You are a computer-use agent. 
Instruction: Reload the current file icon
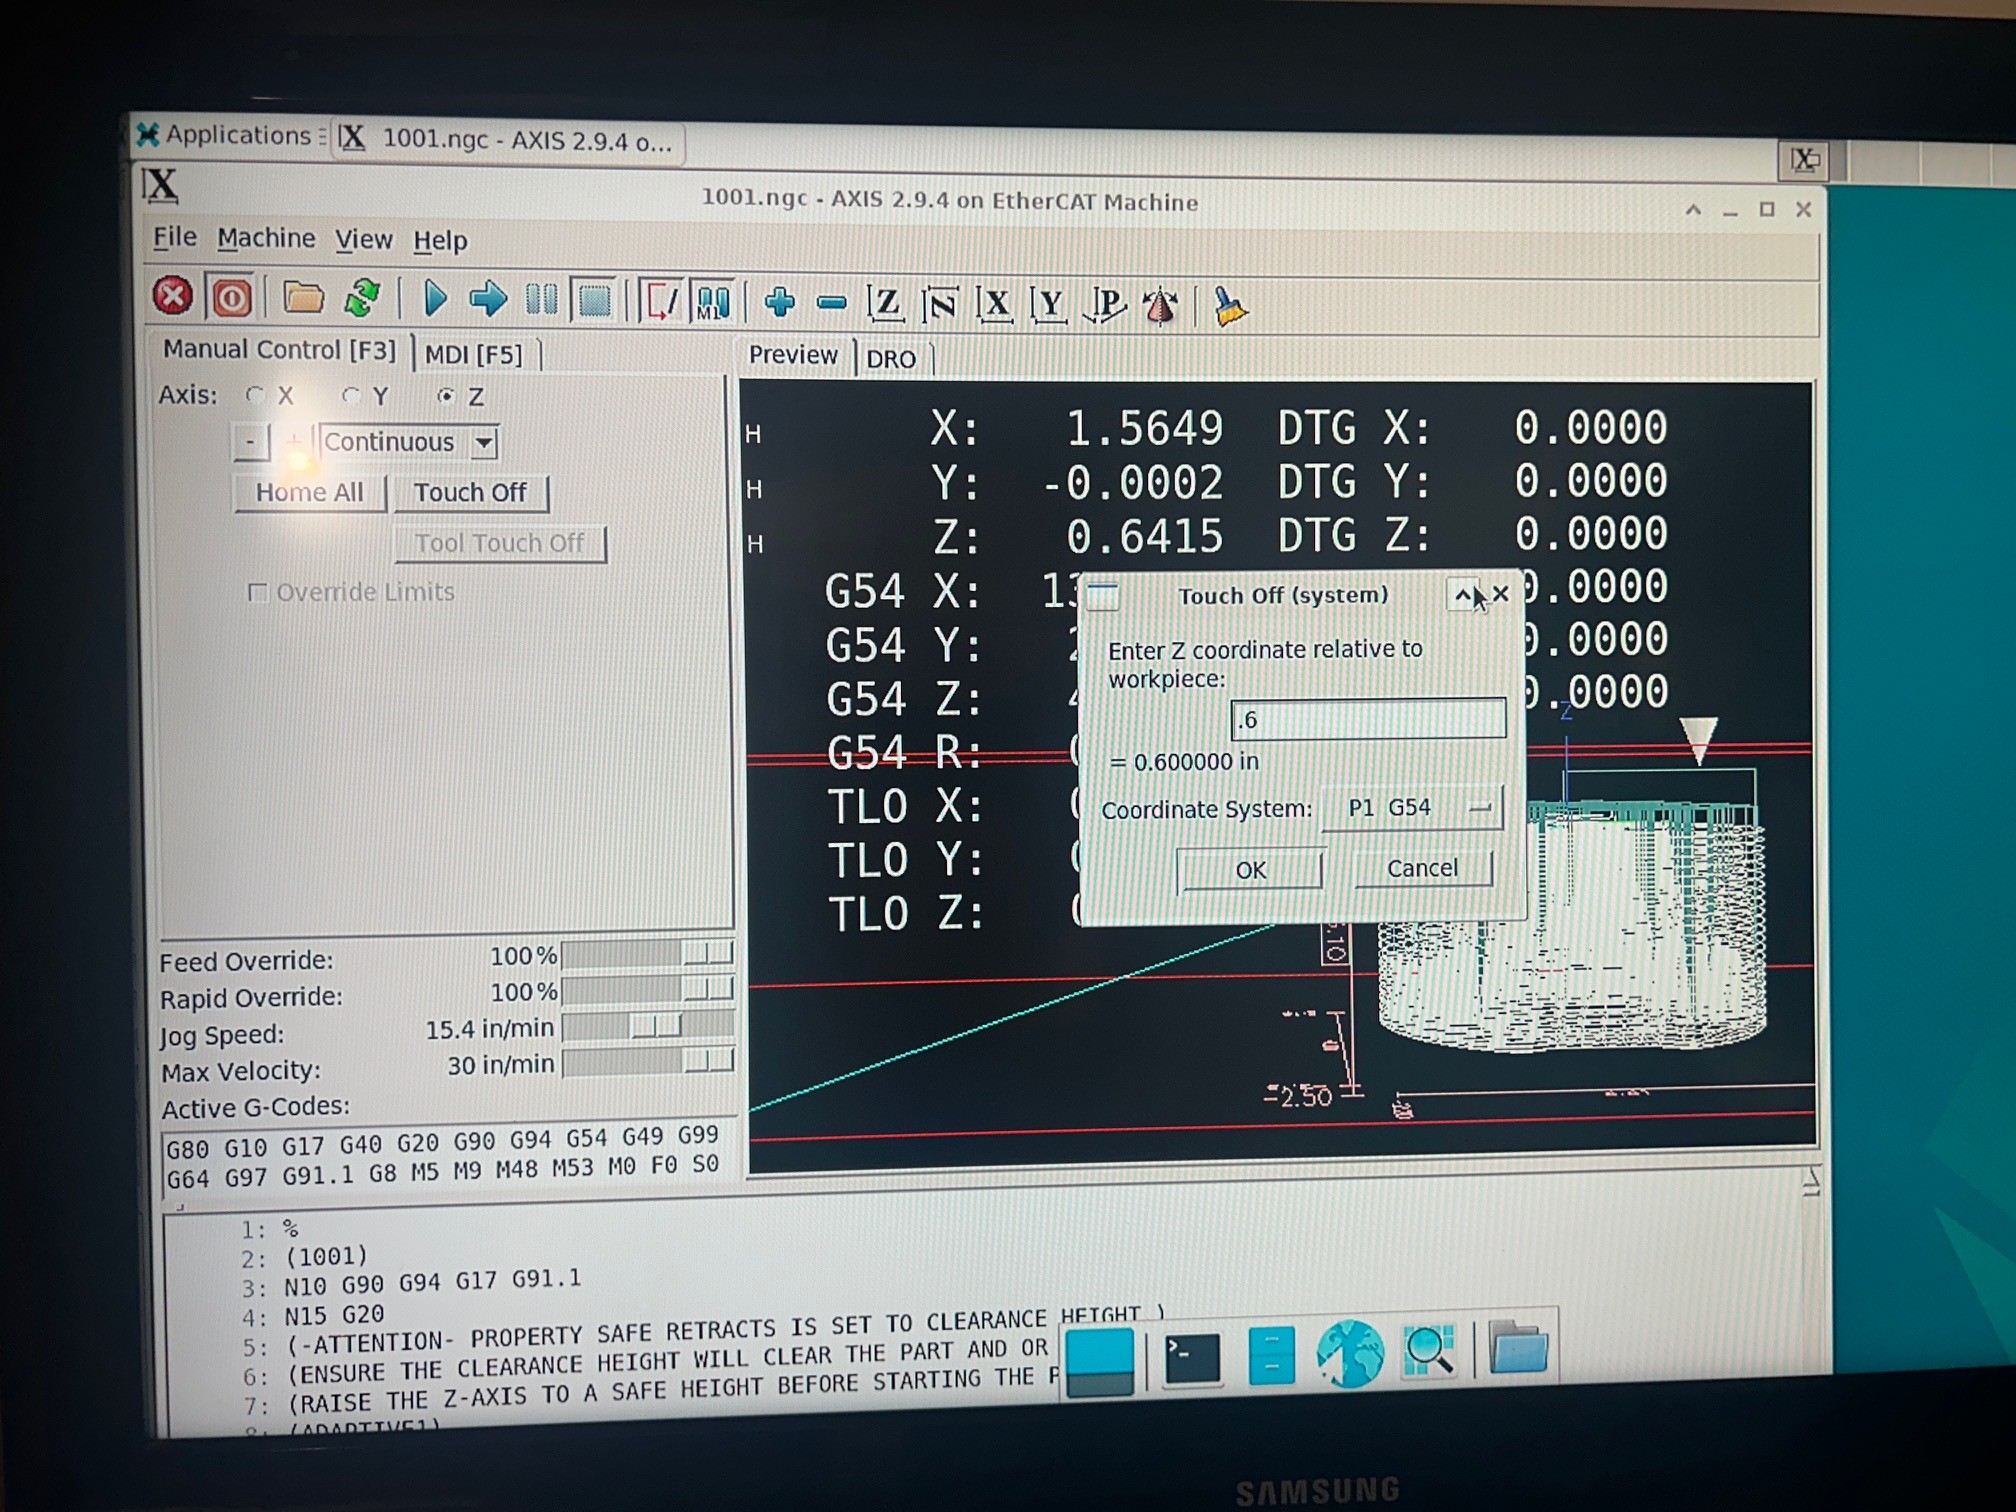(x=362, y=298)
